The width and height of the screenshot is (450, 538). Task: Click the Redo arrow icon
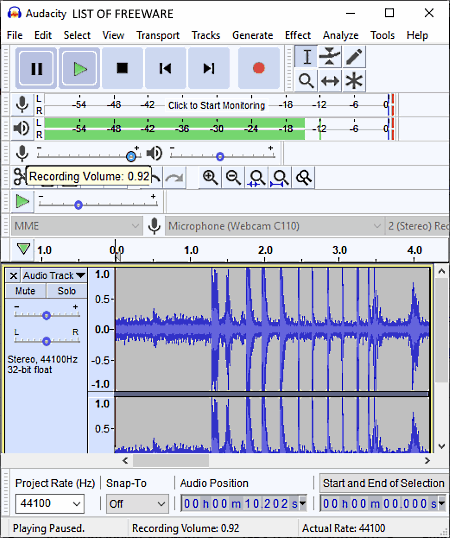(174, 178)
